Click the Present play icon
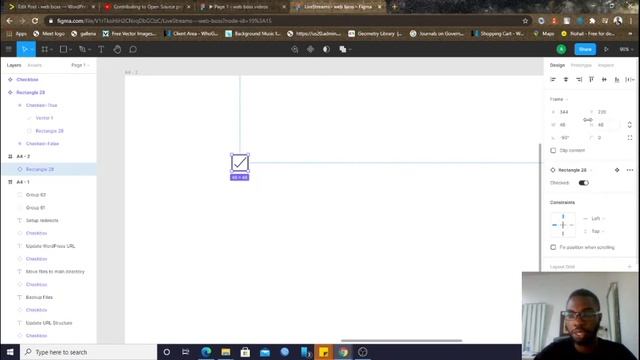The image size is (640, 360). [606, 49]
